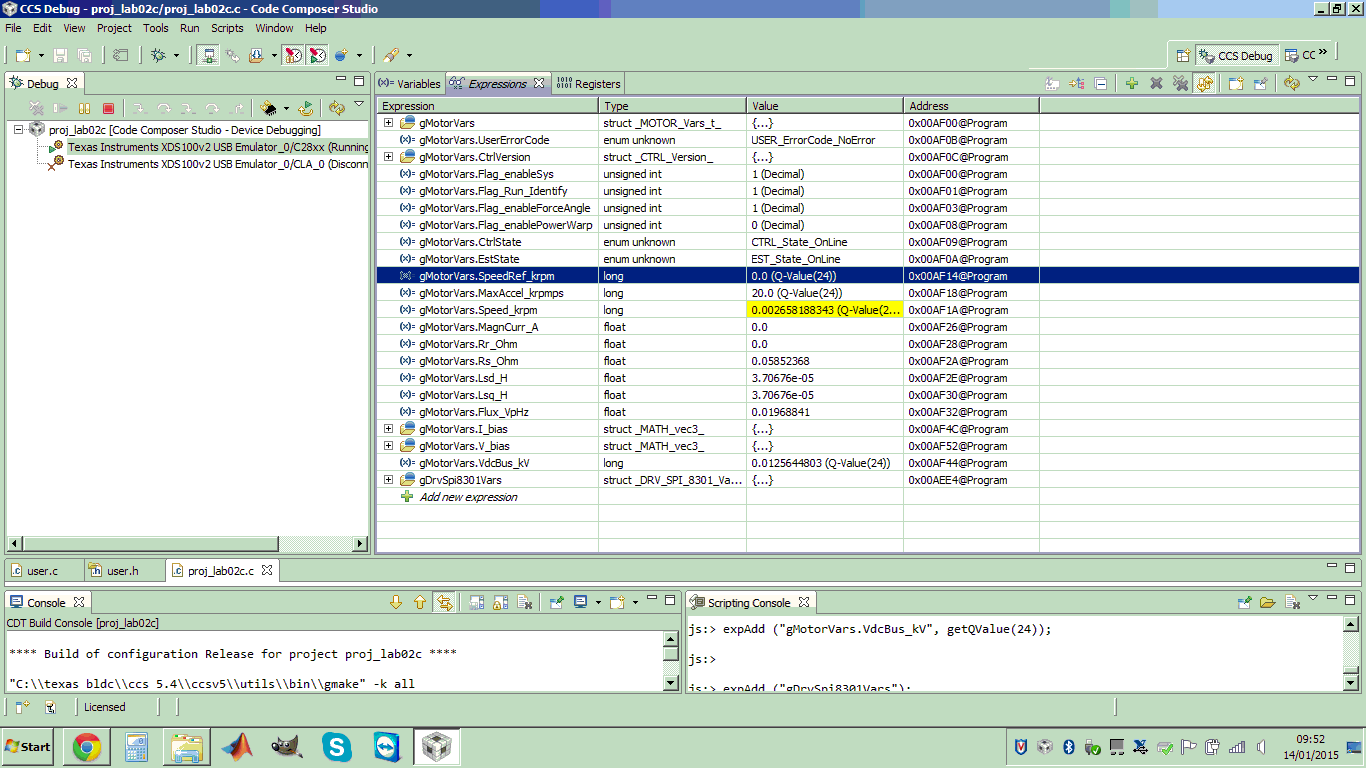Select the C28xx emulator thread in Debug tree
The image size is (1366, 768).
[x=217, y=147]
